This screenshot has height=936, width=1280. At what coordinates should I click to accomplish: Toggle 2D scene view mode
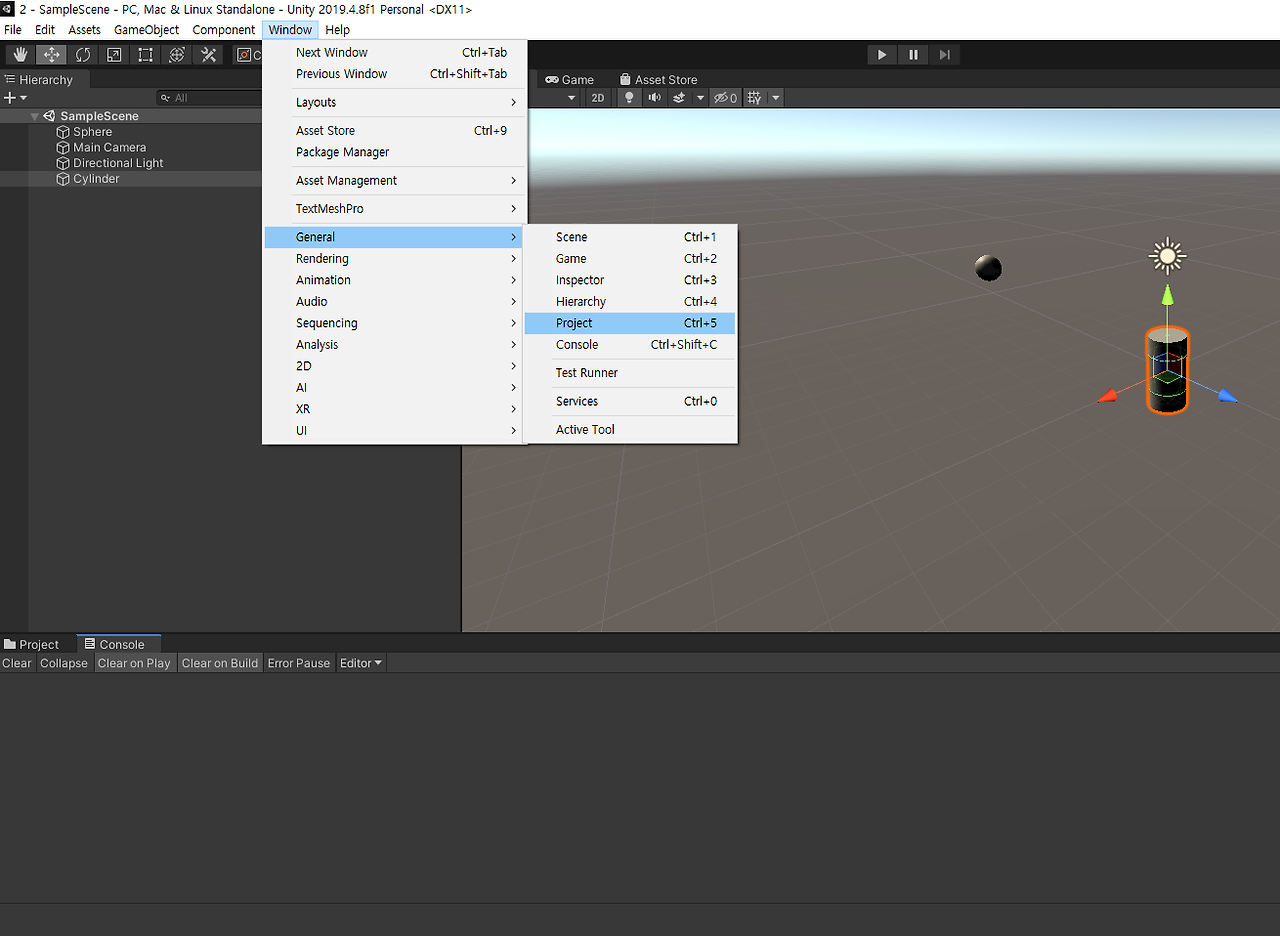pos(598,98)
